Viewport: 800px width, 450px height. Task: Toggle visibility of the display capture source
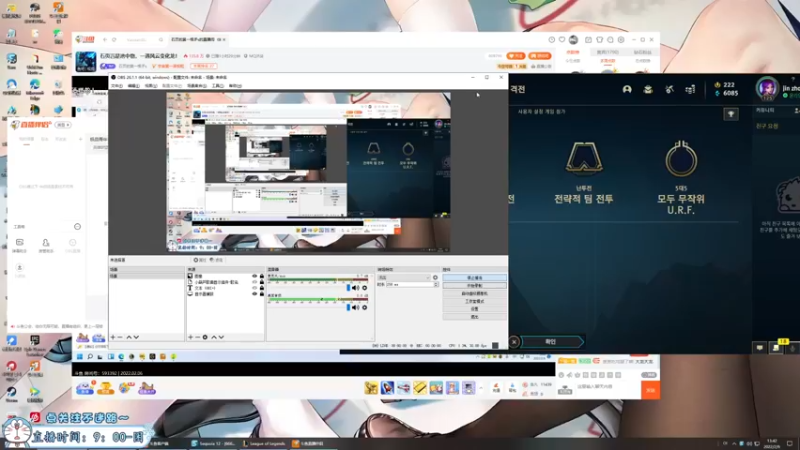255,294
